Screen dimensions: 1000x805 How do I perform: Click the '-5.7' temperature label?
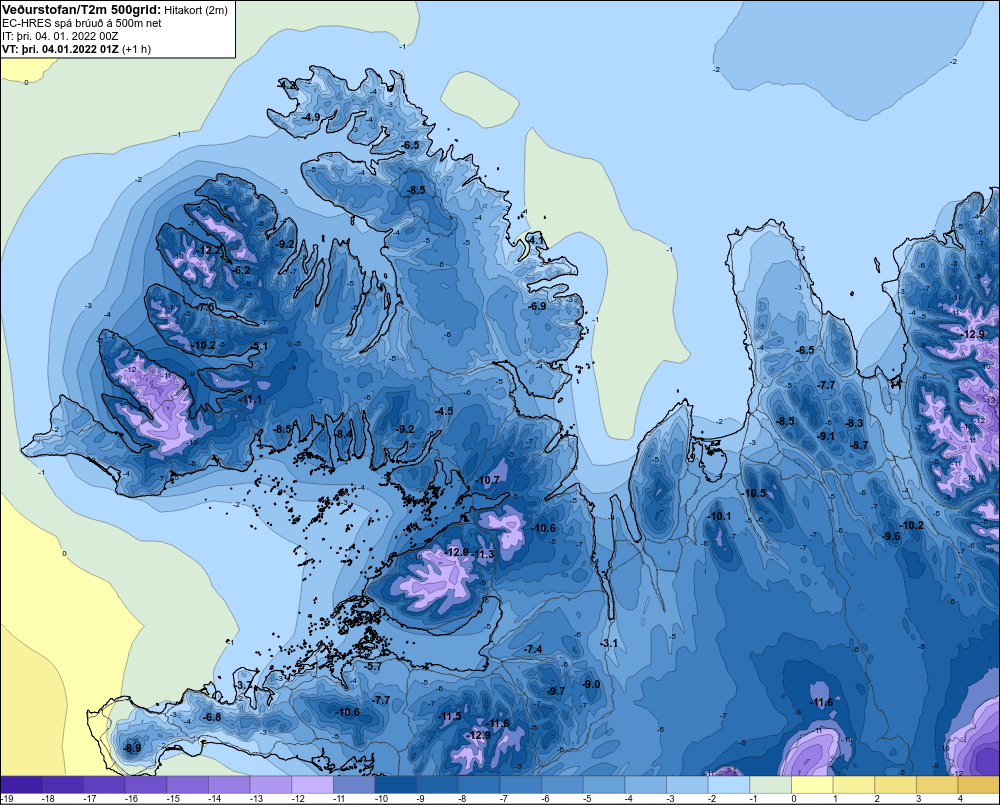[373, 667]
